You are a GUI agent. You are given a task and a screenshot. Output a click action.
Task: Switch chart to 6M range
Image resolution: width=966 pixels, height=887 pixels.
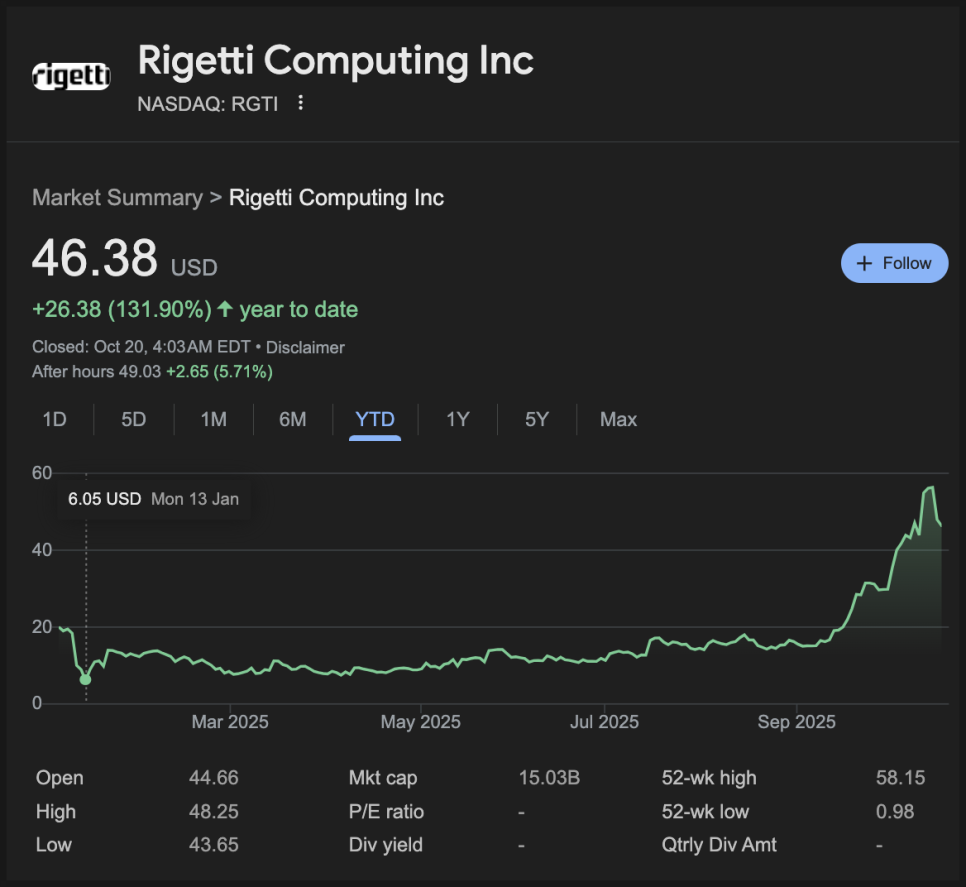(293, 419)
